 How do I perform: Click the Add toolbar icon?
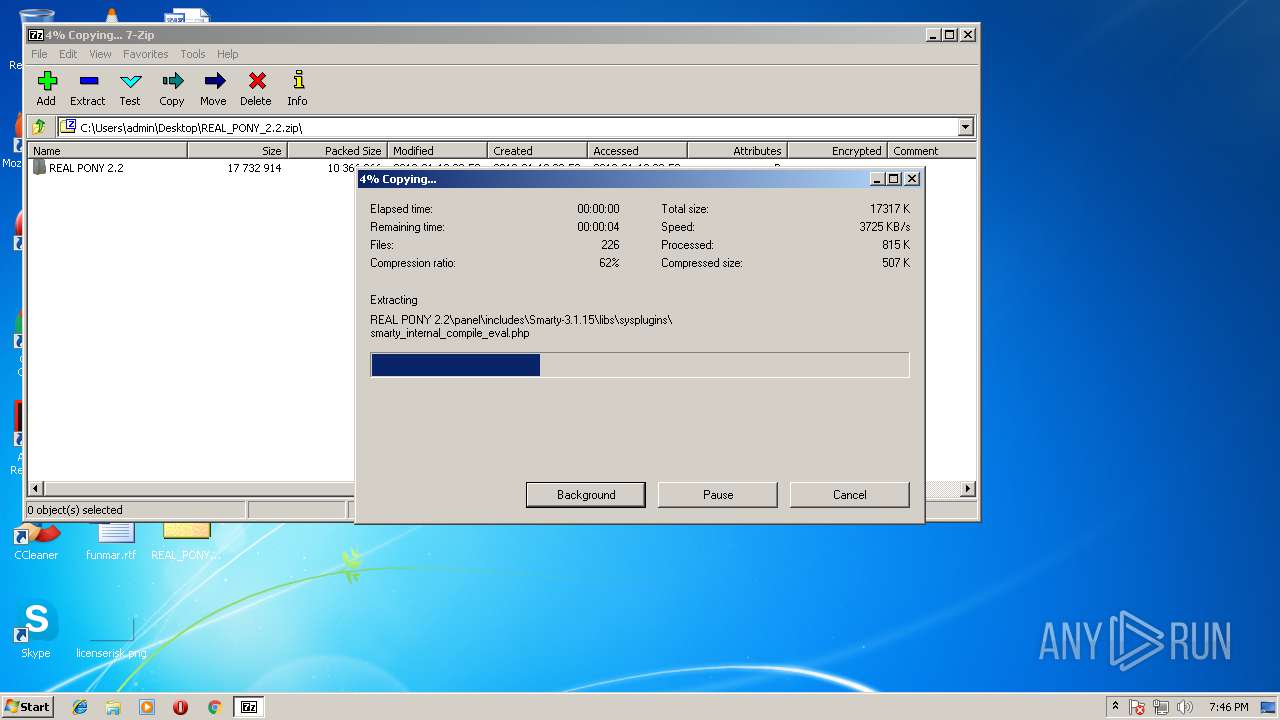(46, 88)
